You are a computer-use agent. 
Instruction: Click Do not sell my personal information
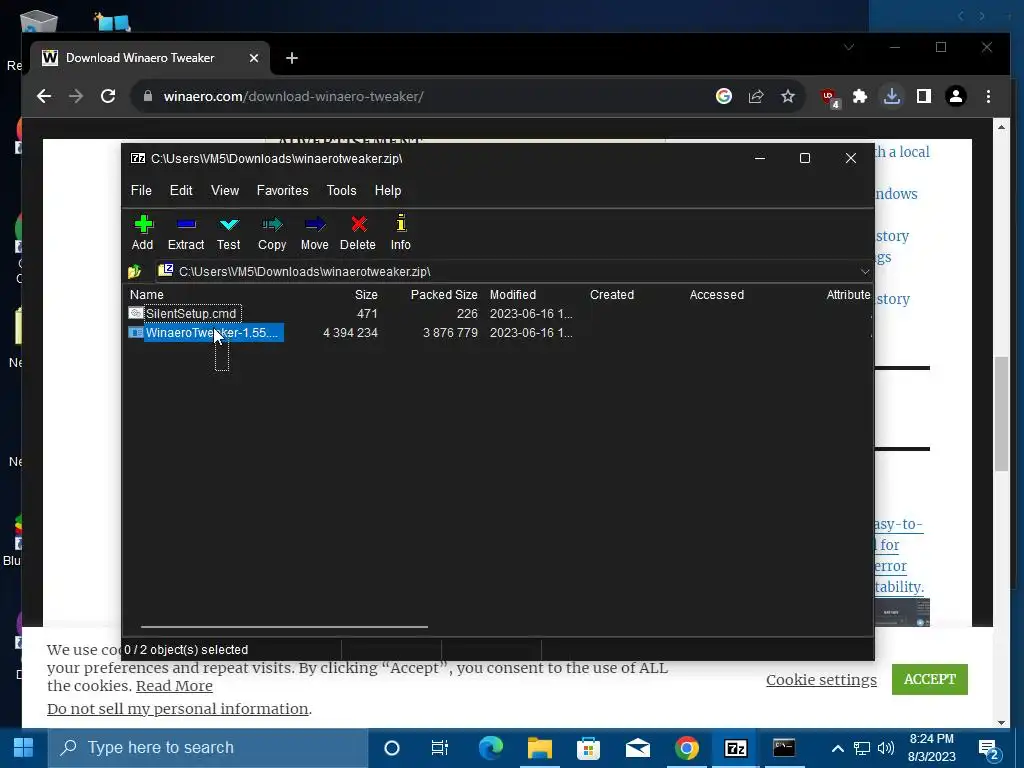click(178, 709)
